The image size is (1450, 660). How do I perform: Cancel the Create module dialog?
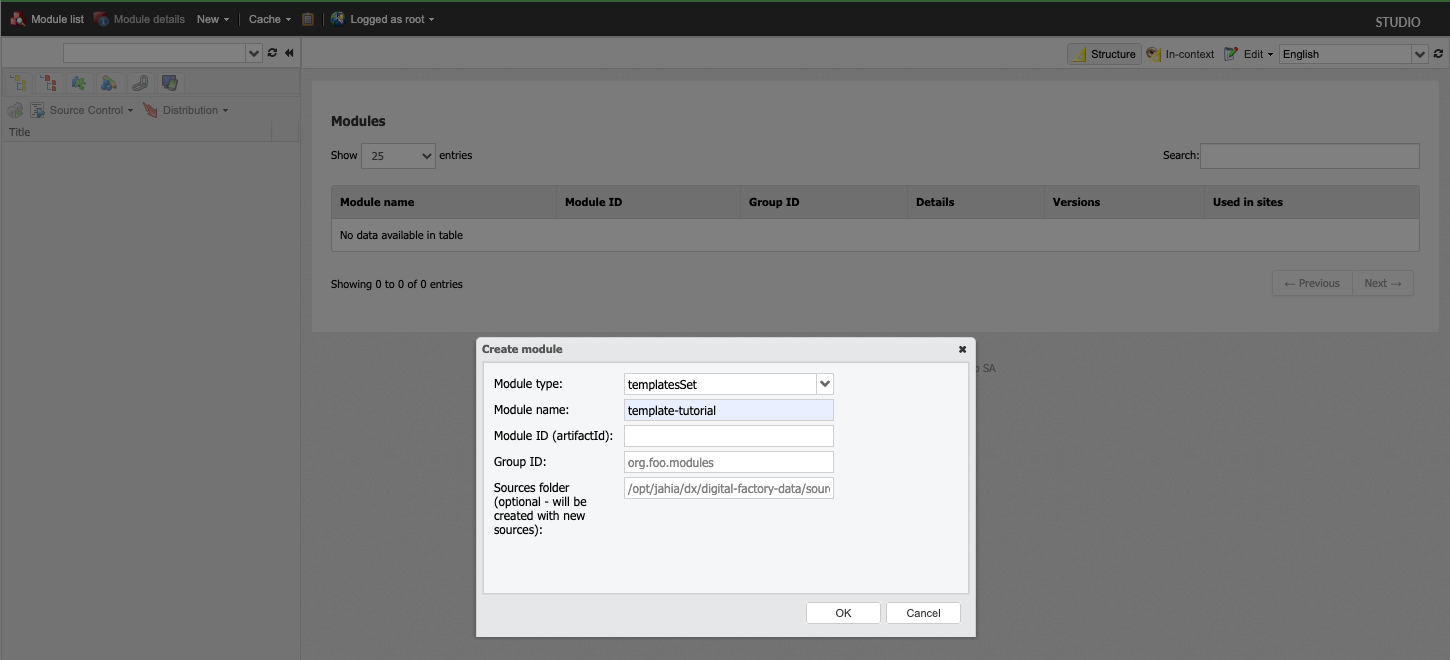[x=923, y=613]
